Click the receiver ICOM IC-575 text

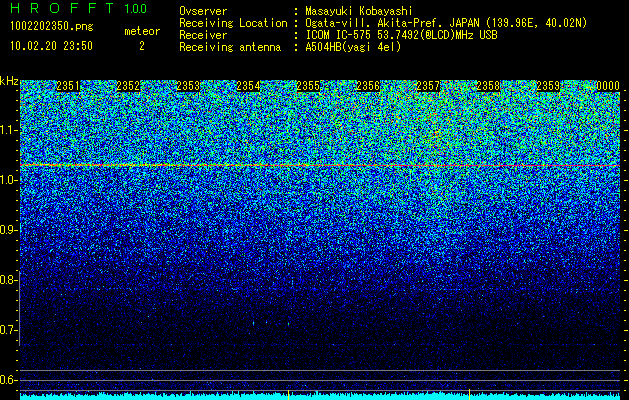pyautogui.click(x=402, y=35)
